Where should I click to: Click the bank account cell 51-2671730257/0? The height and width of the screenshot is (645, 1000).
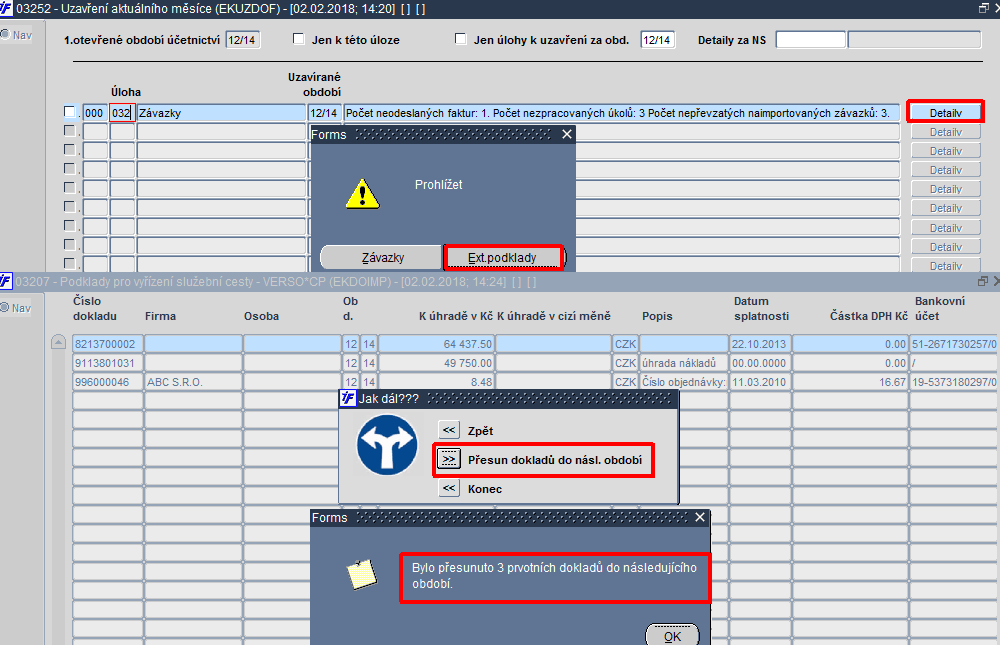(955, 344)
